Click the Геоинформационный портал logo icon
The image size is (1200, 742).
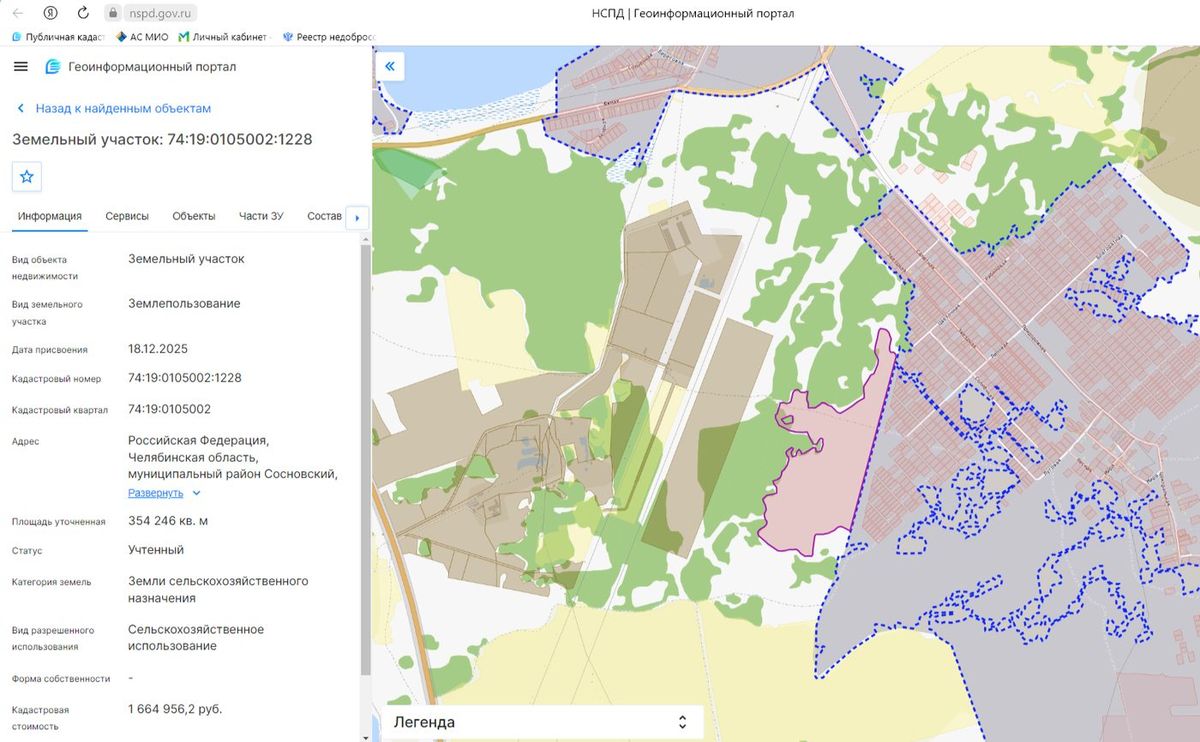click(53, 67)
